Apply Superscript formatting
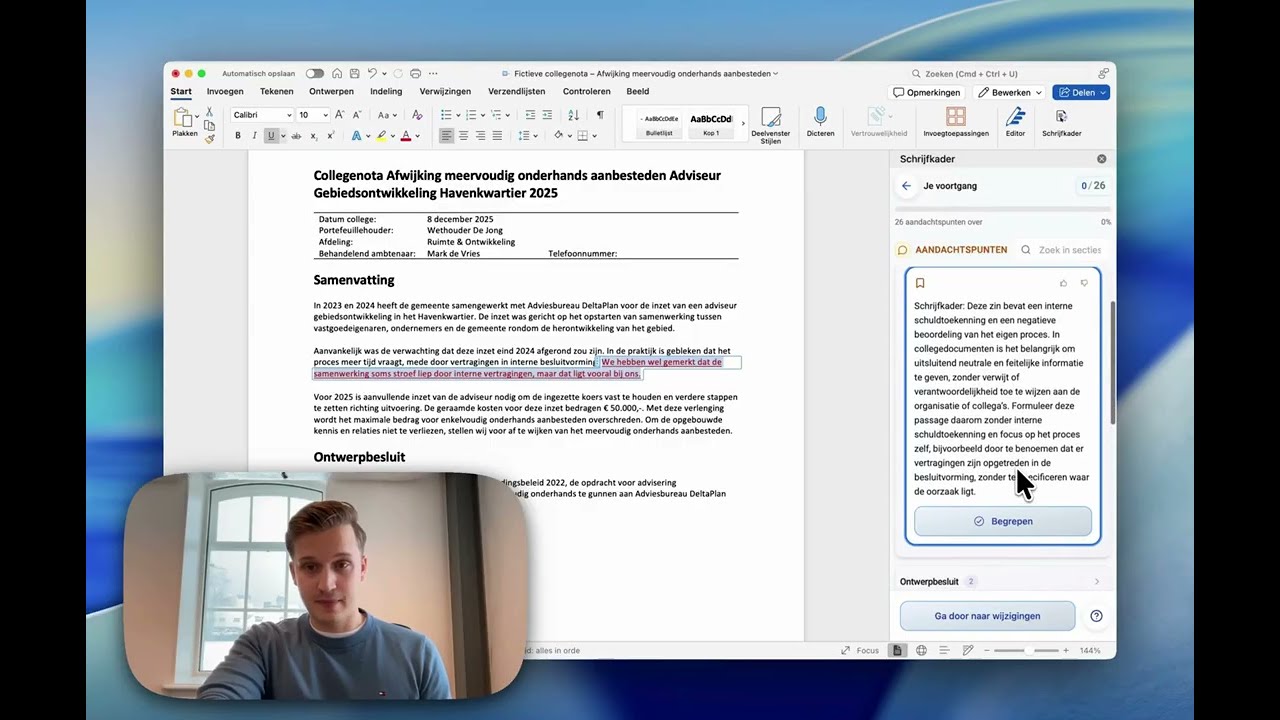 [331, 136]
